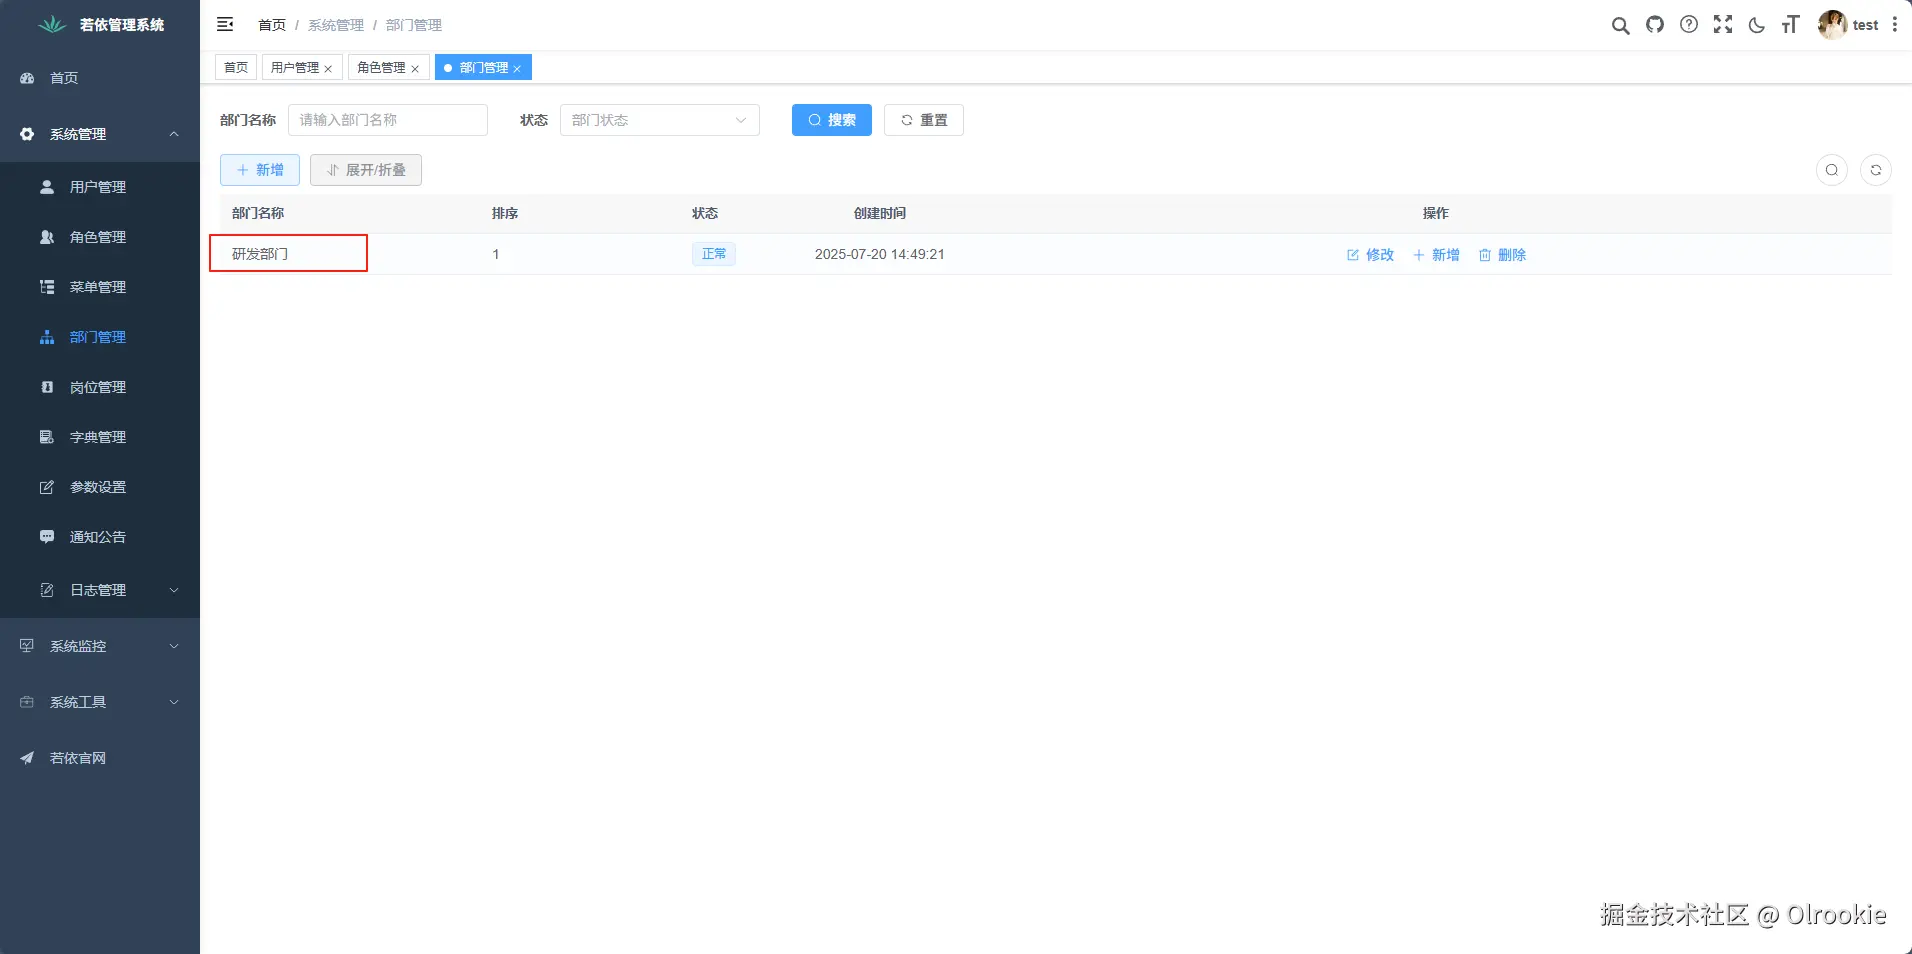Screen dimensions: 1912x954
Task: Open the layout size font icon
Action: point(1790,25)
